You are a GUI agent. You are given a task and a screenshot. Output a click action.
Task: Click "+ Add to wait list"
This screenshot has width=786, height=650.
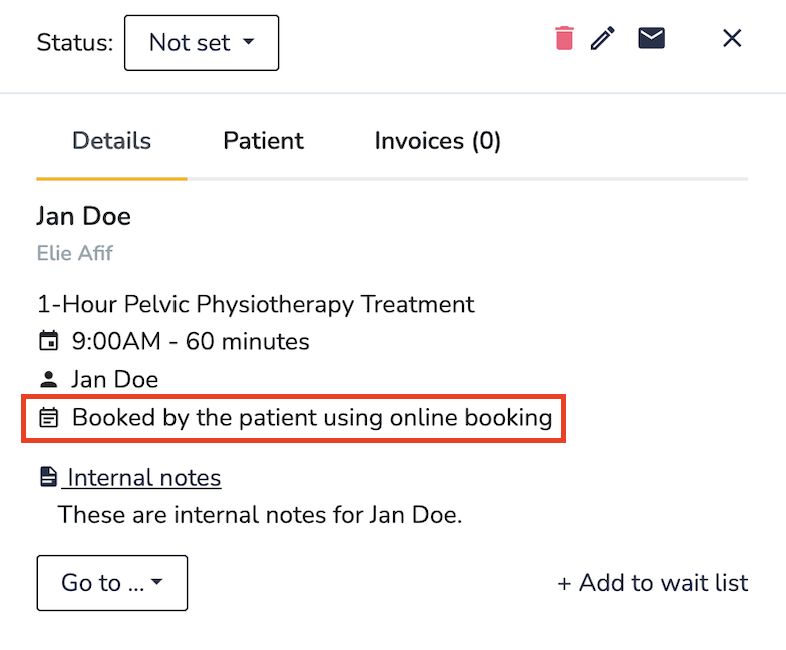[x=652, y=583]
